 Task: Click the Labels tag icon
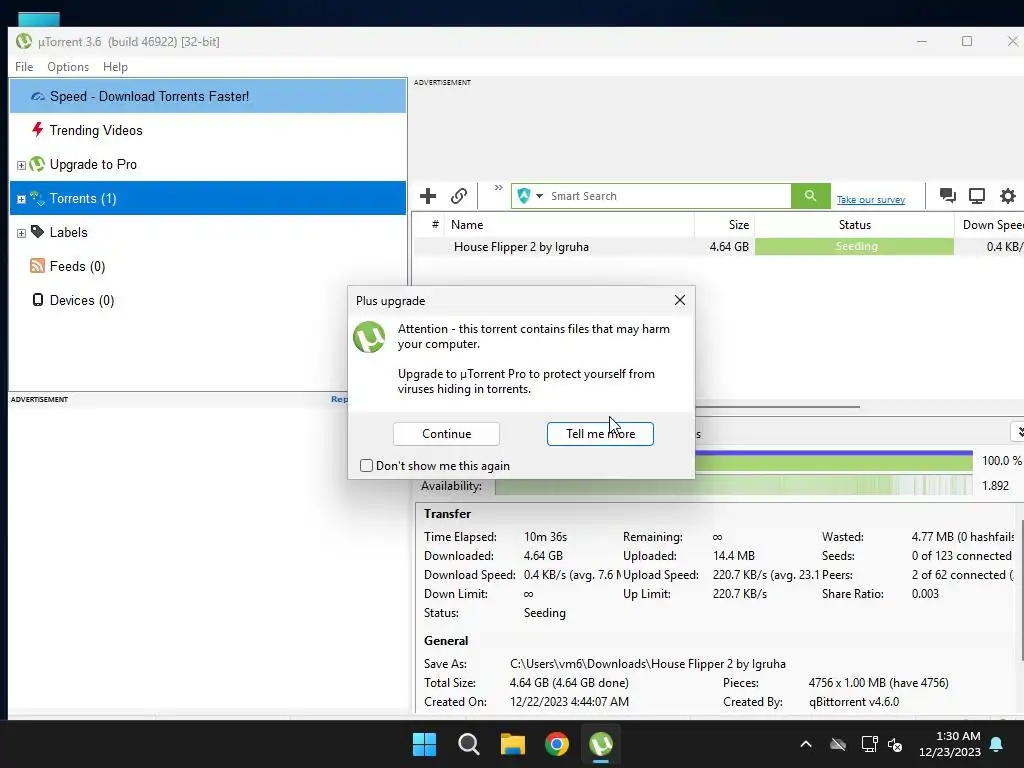point(37,231)
